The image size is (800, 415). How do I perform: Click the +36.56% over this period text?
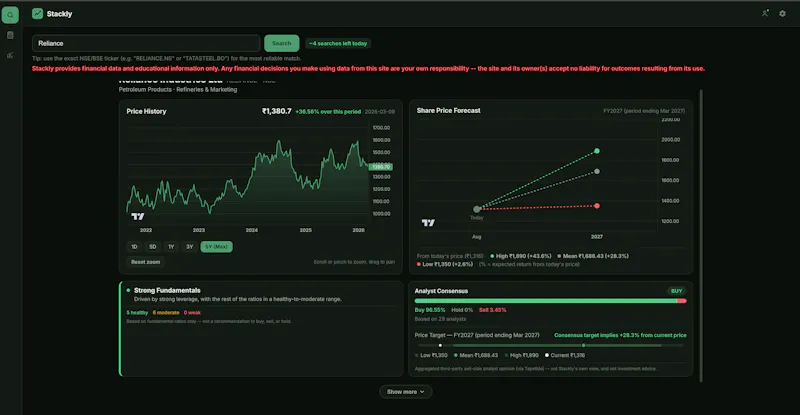(x=328, y=112)
